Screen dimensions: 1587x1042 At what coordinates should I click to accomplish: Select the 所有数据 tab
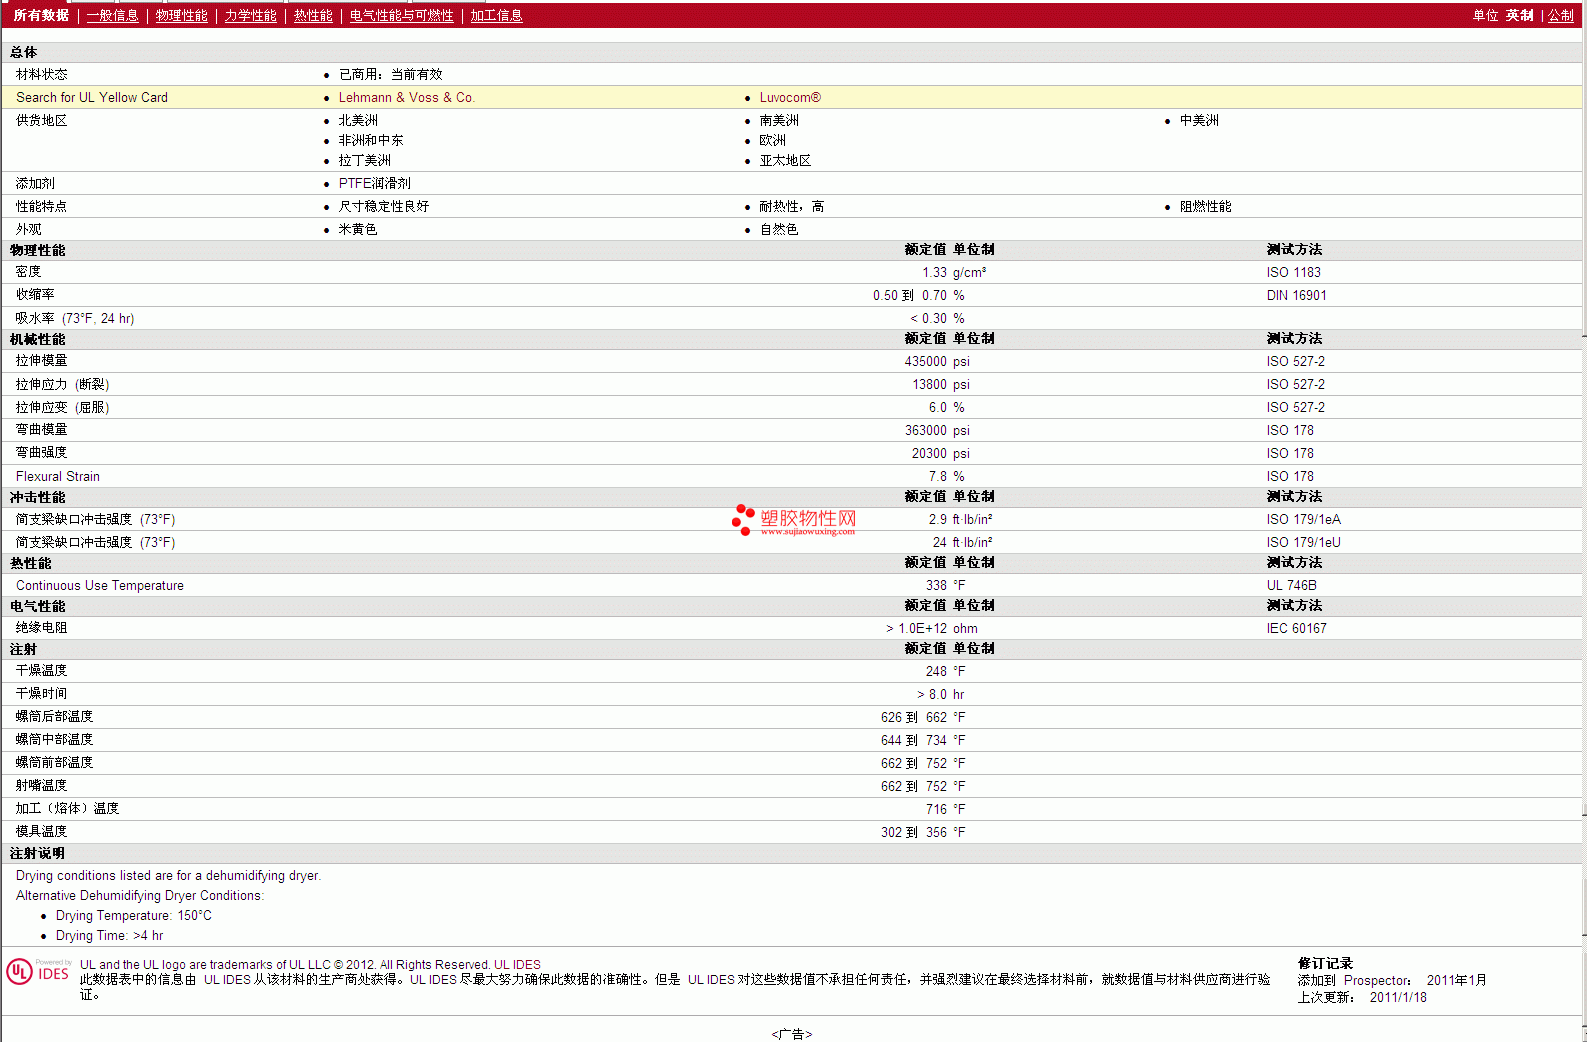pyautogui.click(x=41, y=16)
